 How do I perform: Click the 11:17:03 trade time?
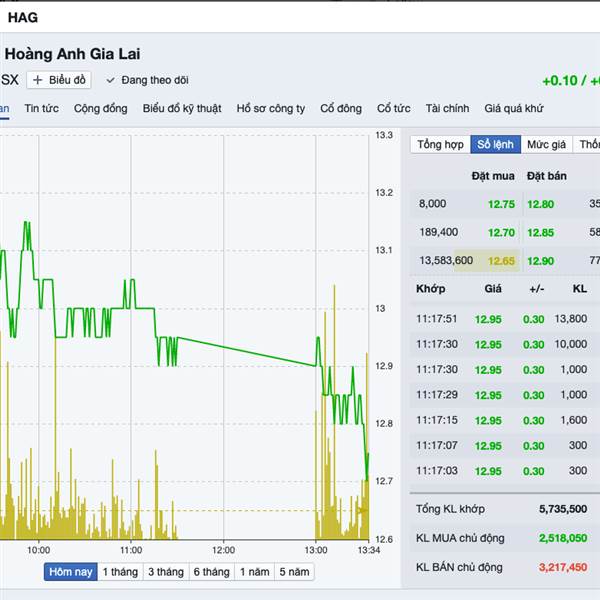pos(437,470)
